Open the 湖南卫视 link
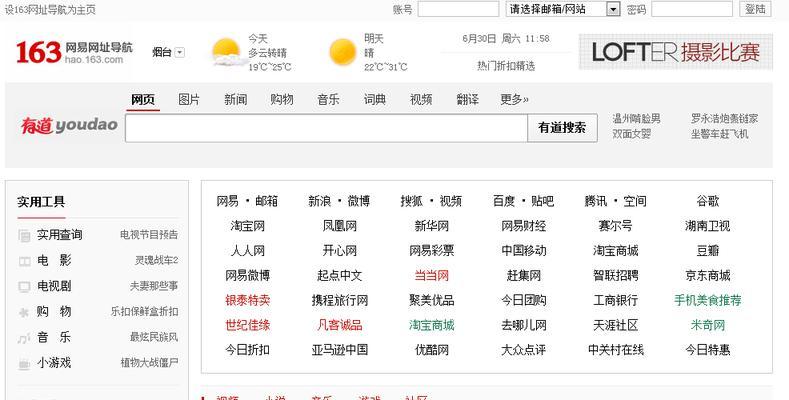This screenshot has height=400, width=789. pos(707,226)
